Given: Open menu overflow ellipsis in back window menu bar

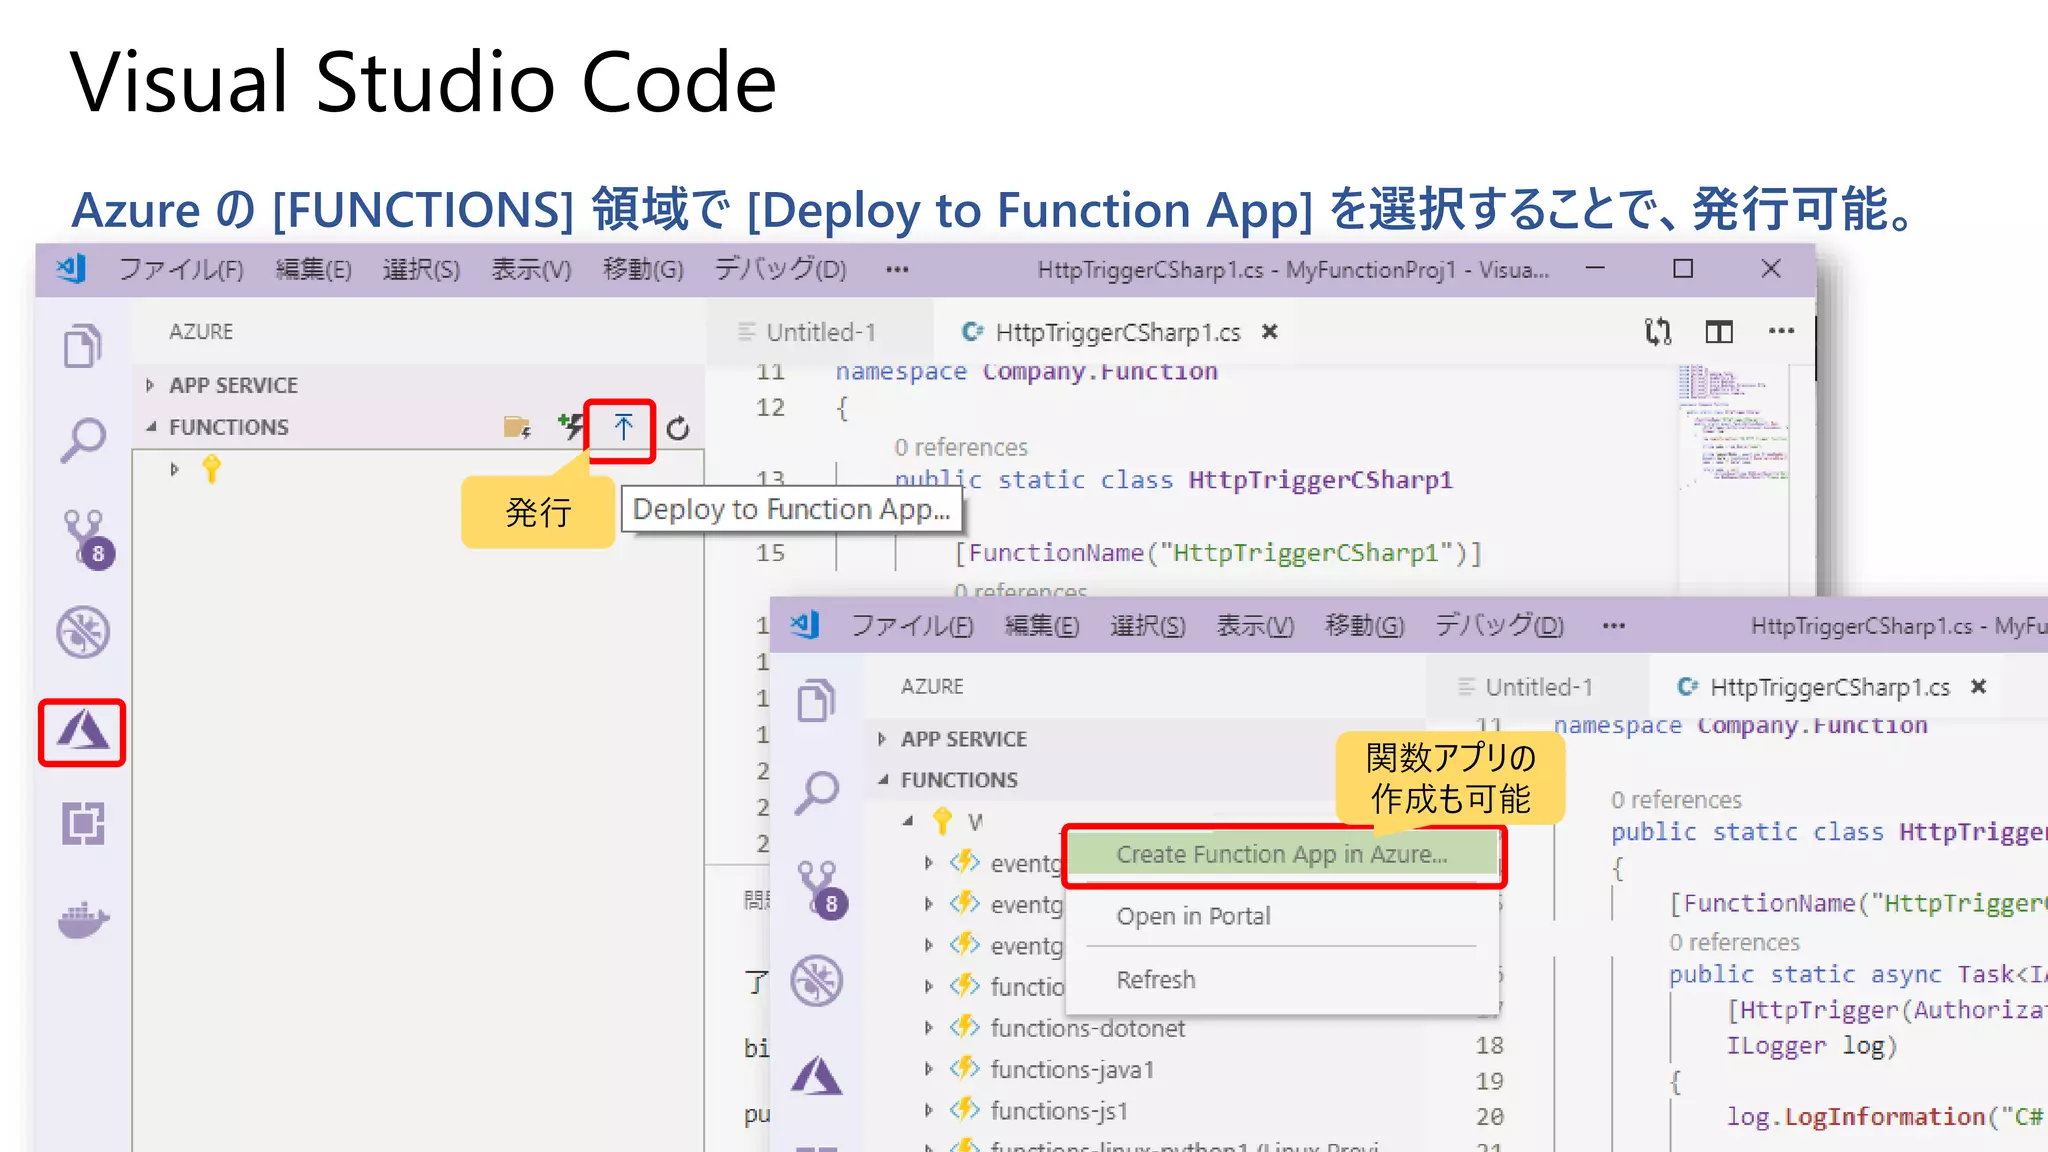Looking at the screenshot, I should [897, 269].
